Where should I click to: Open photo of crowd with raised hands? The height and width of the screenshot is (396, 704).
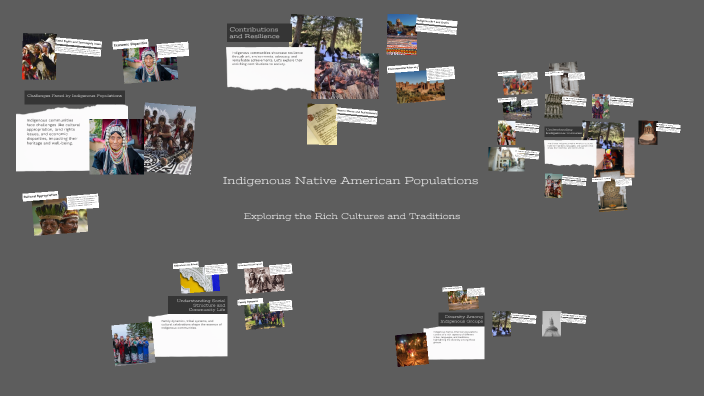coord(346,76)
